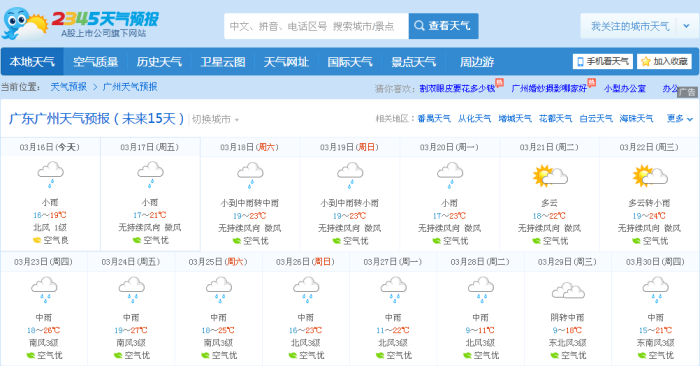
Task: Click the rain icon for 03月30日
Action: (655, 290)
